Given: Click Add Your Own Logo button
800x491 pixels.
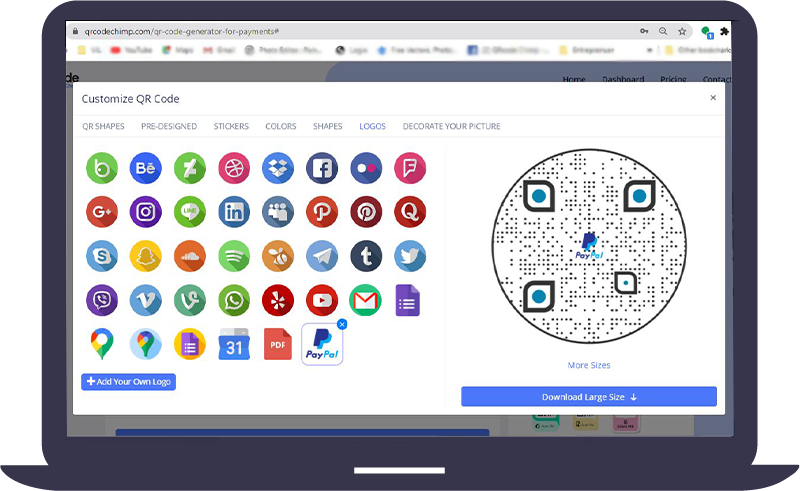Looking at the screenshot, I should click(x=128, y=382).
